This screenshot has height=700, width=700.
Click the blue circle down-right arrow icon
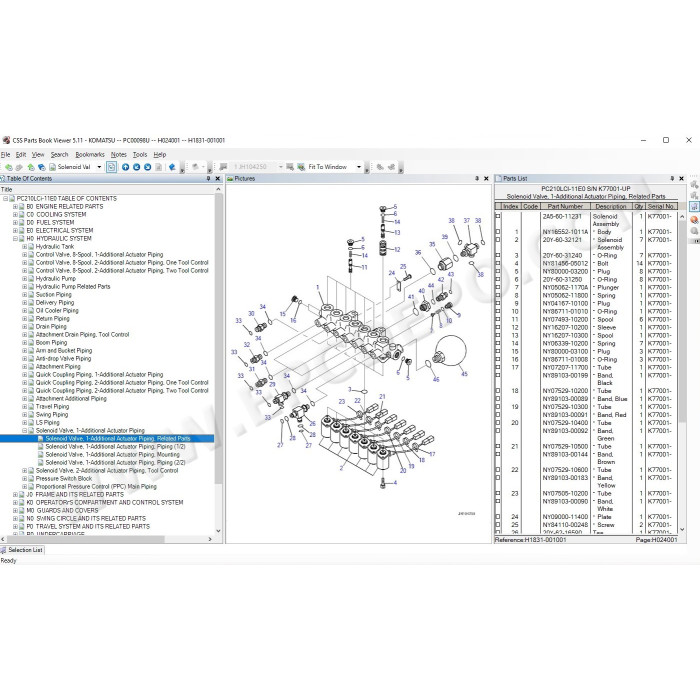click(x=148, y=167)
